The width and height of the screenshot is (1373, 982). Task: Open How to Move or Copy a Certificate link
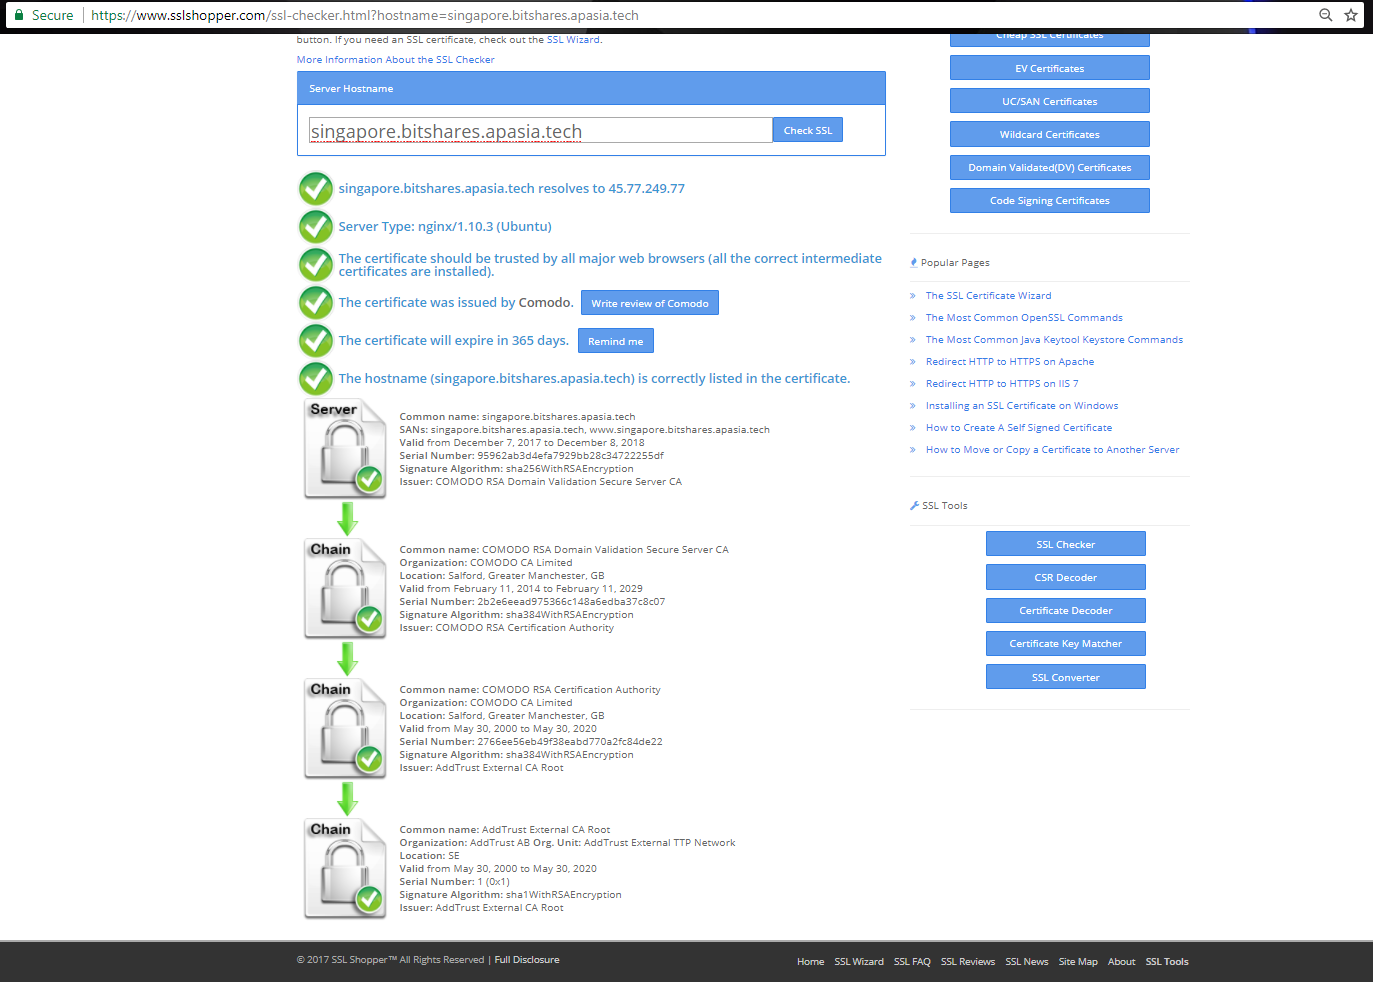(1053, 450)
